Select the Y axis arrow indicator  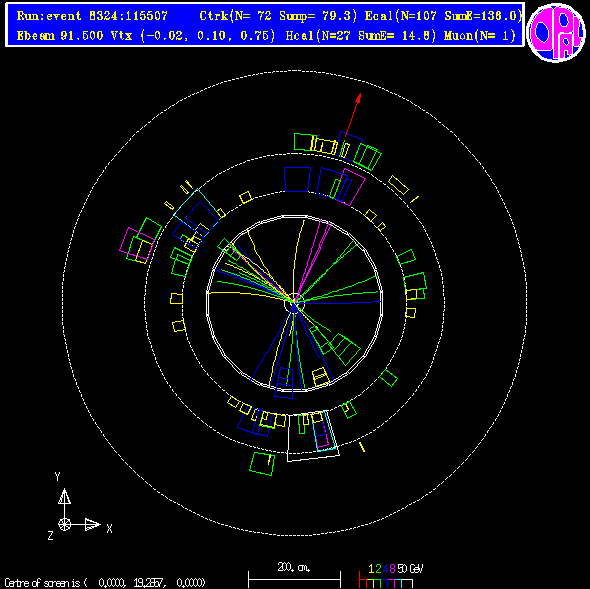64,496
